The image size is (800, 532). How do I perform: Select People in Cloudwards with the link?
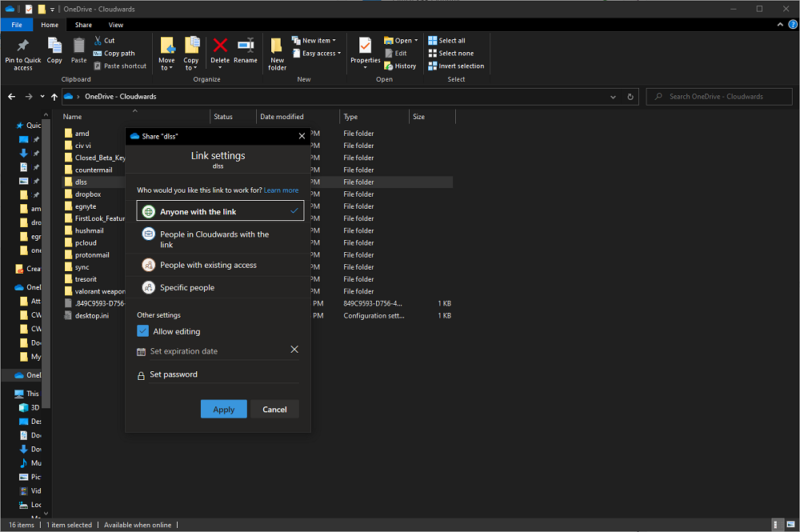coord(220,239)
